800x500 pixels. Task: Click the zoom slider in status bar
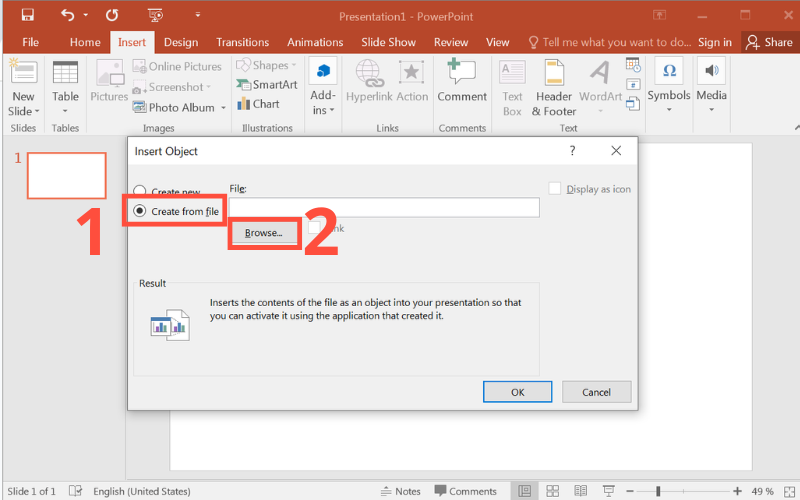coord(658,491)
